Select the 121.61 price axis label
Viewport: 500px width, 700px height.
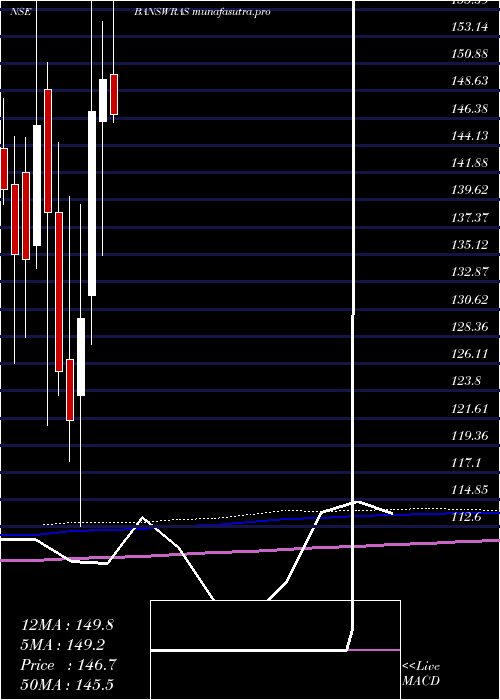470,408
